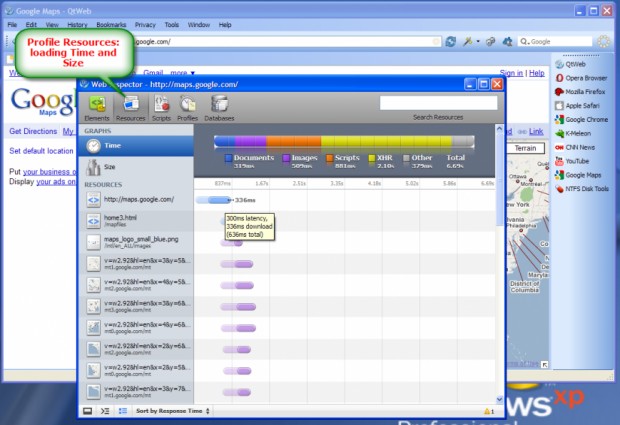Toggle small resource rows icon in status bar
620x425 pixels.
[x=123, y=411]
